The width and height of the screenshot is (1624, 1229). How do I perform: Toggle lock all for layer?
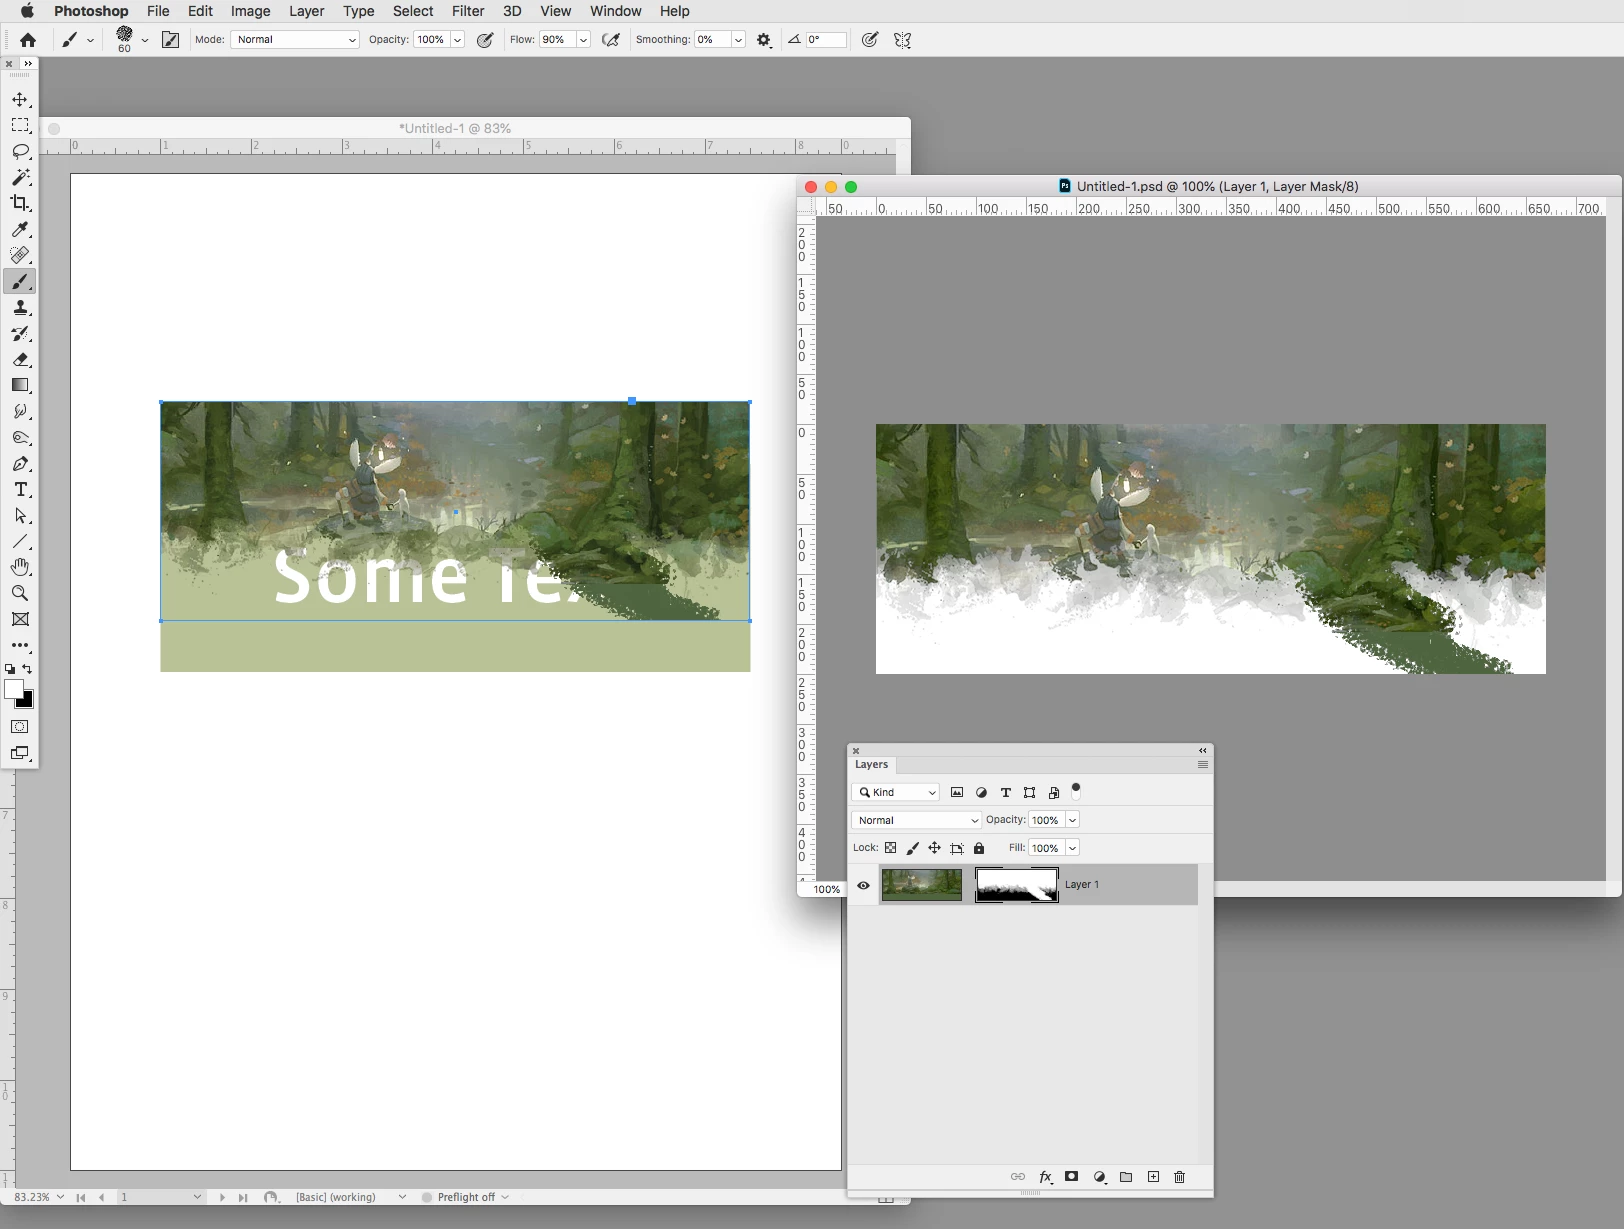click(x=979, y=848)
